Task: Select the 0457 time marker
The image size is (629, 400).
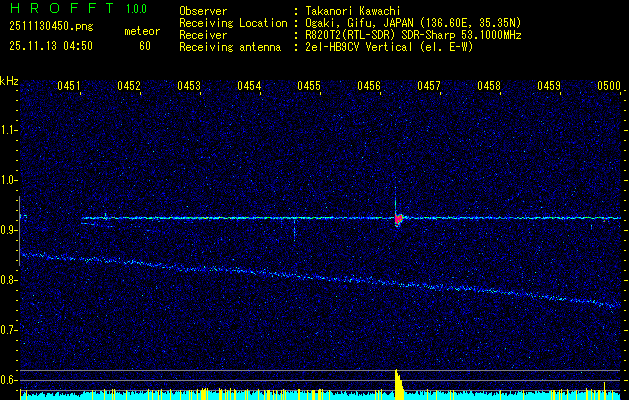Action: coord(429,87)
